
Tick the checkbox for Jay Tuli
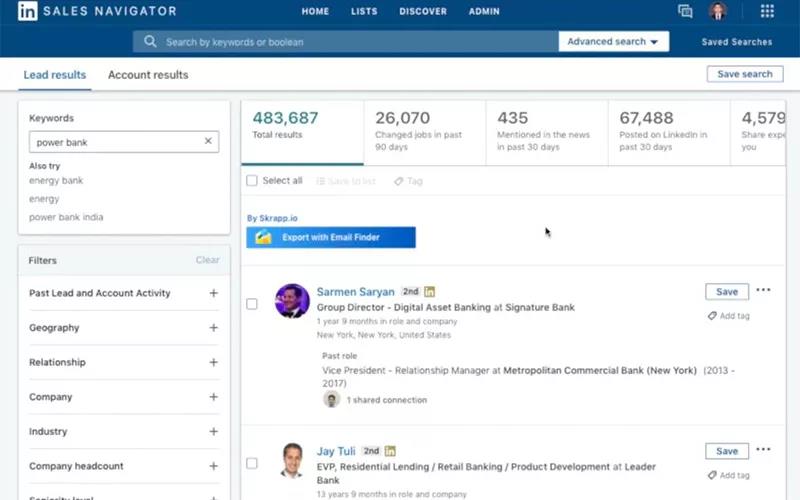[252, 463]
